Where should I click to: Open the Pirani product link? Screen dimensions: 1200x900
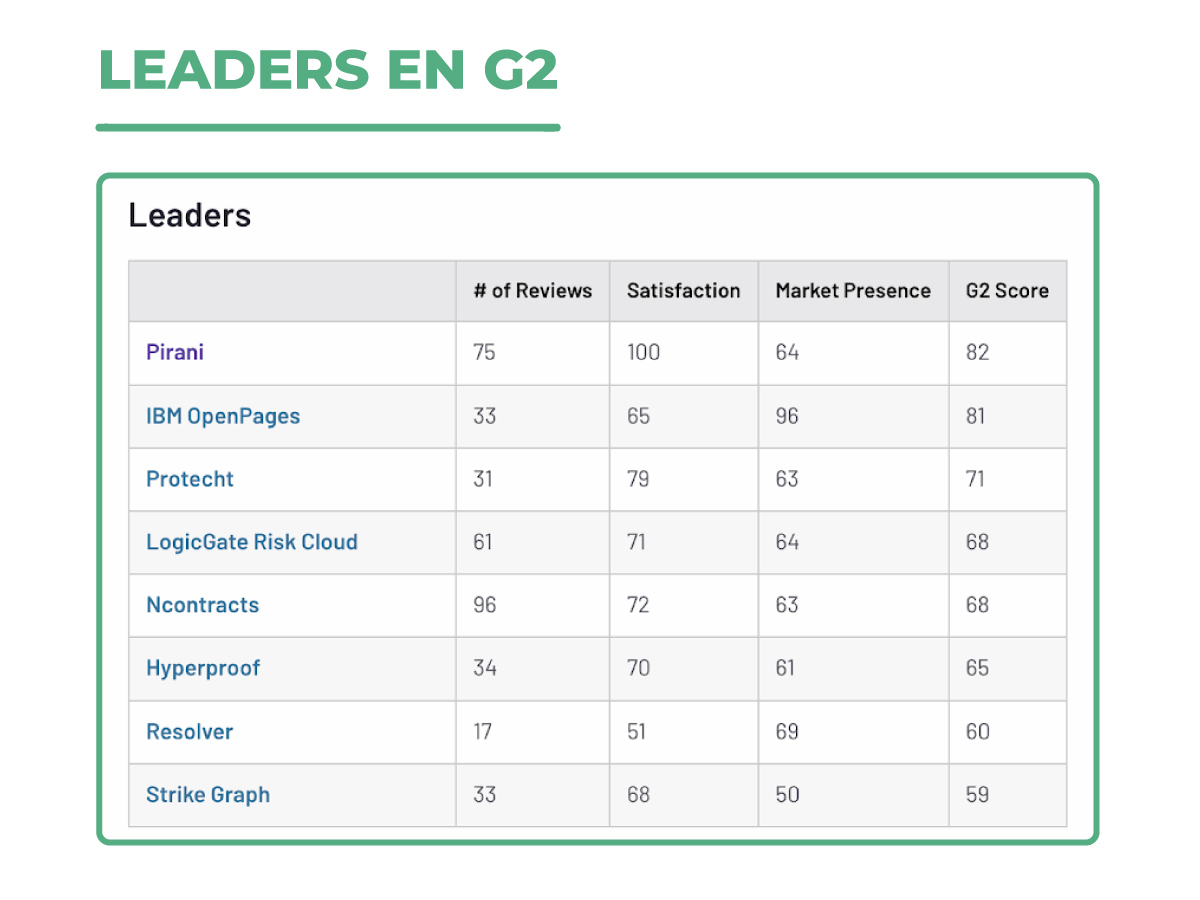point(175,352)
